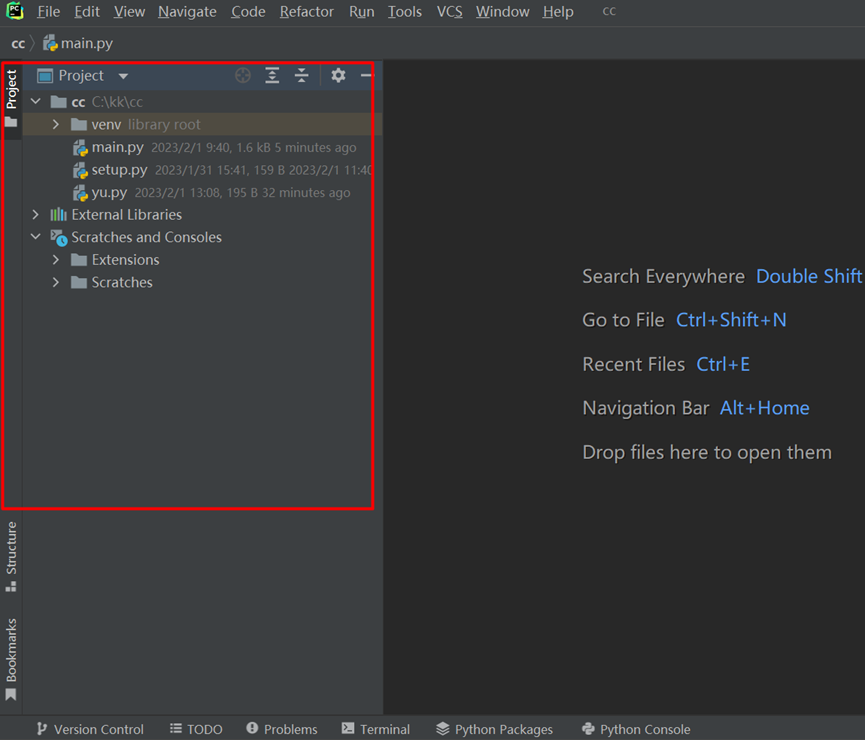
Task: Click the yu.py Python file icon
Action: tap(81, 193)
